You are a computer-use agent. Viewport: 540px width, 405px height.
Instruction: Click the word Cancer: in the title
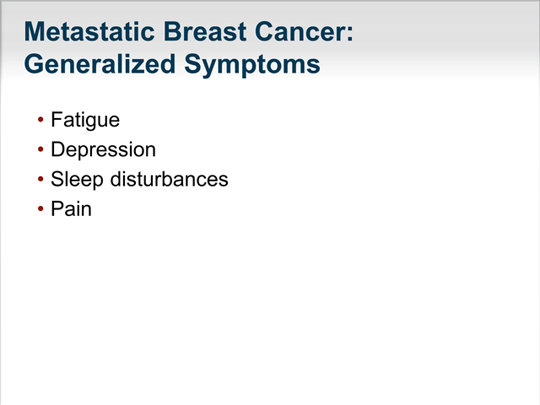pos(304,32)
